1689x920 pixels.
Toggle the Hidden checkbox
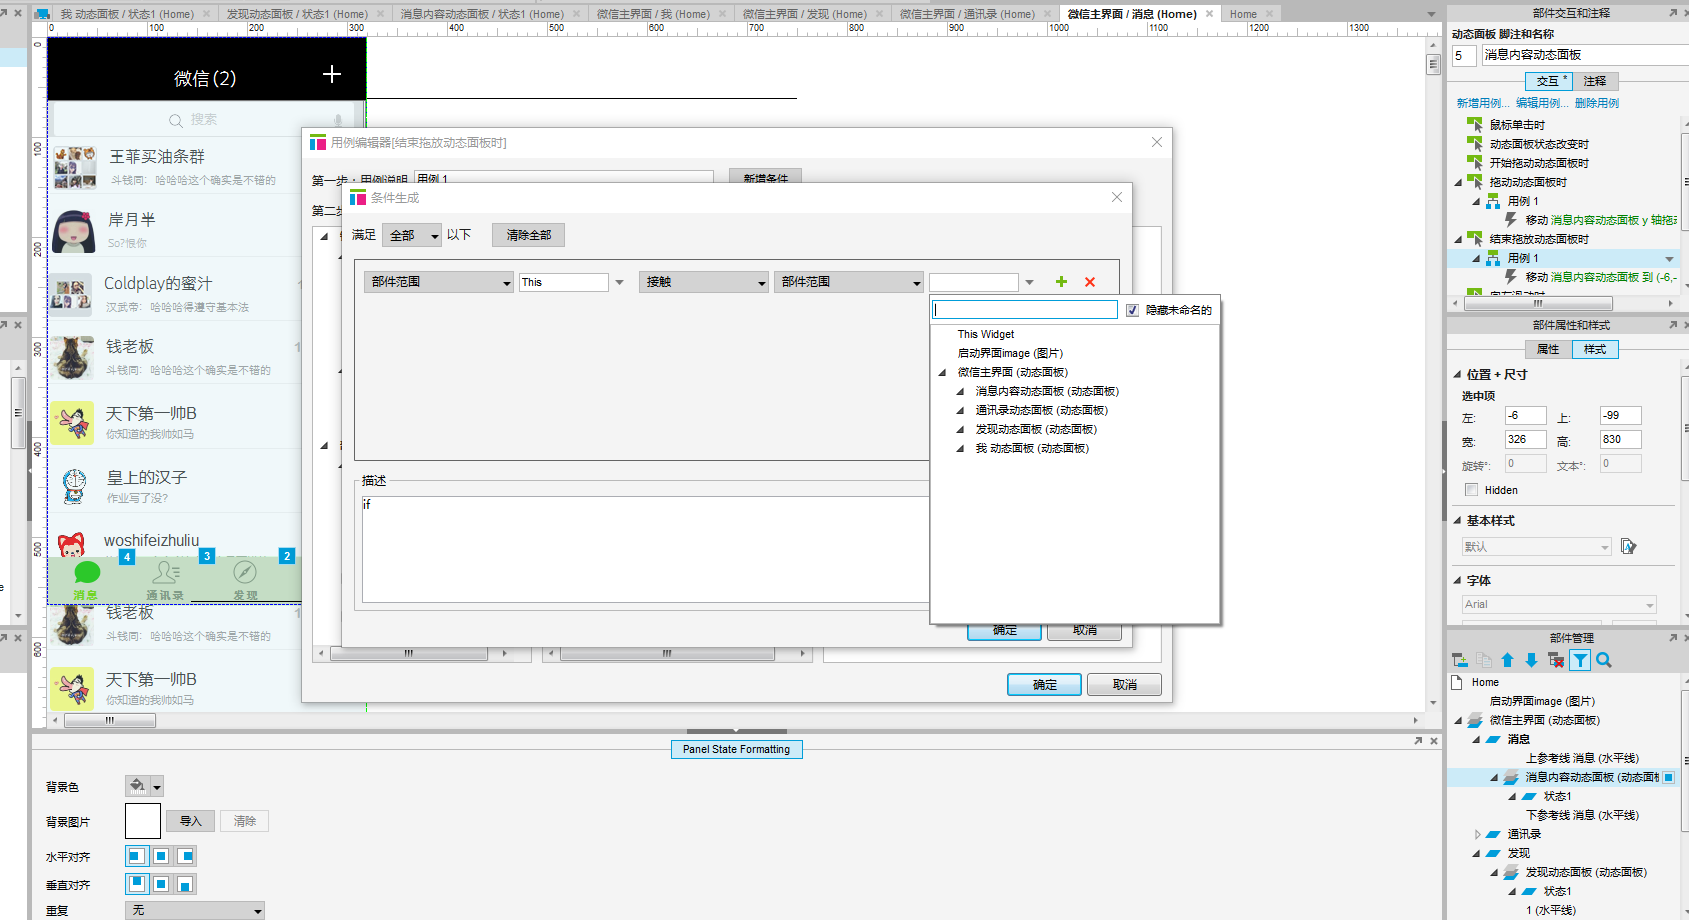pyautogui.click(x=1471, y=489)
